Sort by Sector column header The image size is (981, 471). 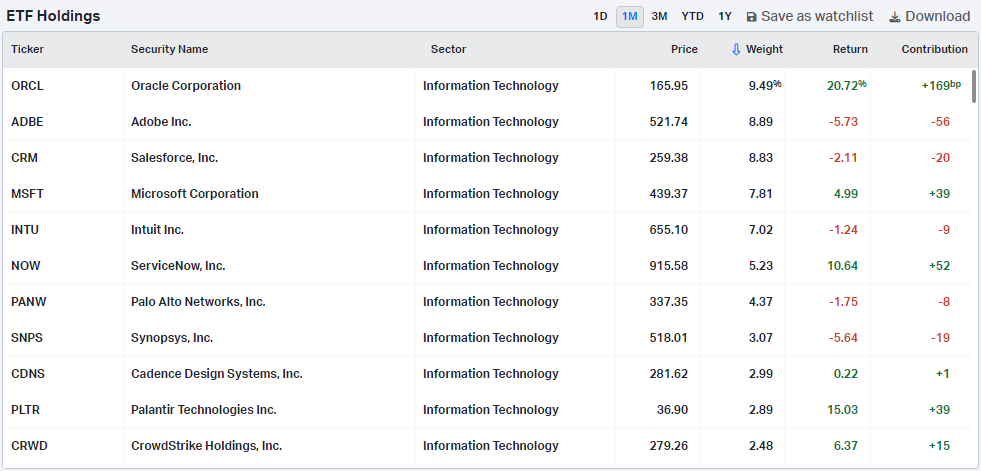[449, 49]
